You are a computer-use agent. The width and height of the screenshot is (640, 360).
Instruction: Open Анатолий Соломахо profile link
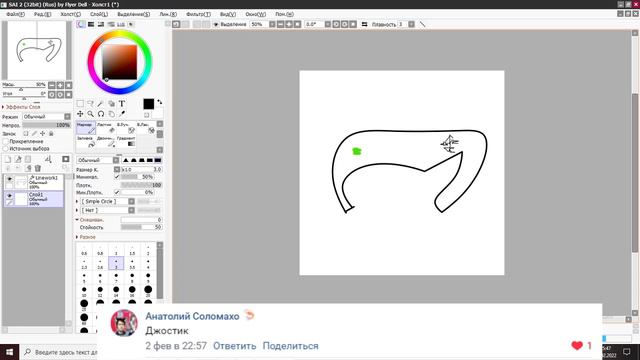pos(192,316)
